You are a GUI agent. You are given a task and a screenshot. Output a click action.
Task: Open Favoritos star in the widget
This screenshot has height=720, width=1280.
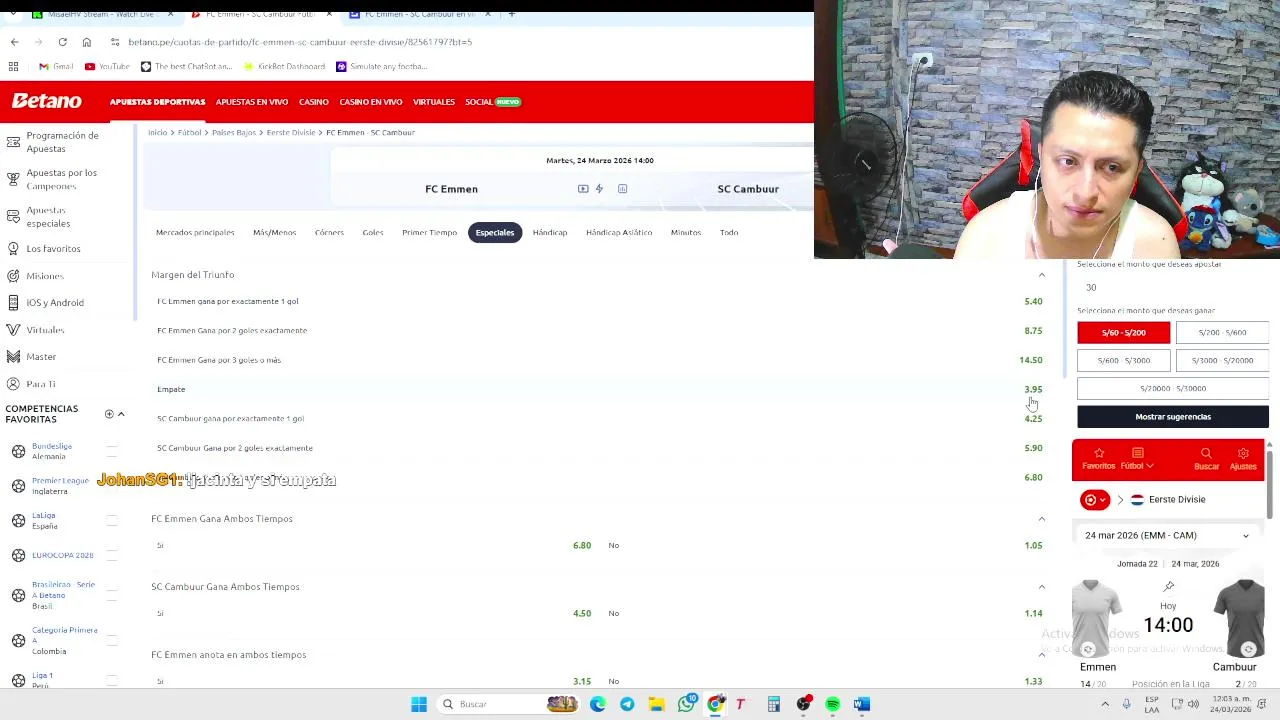1098,459
